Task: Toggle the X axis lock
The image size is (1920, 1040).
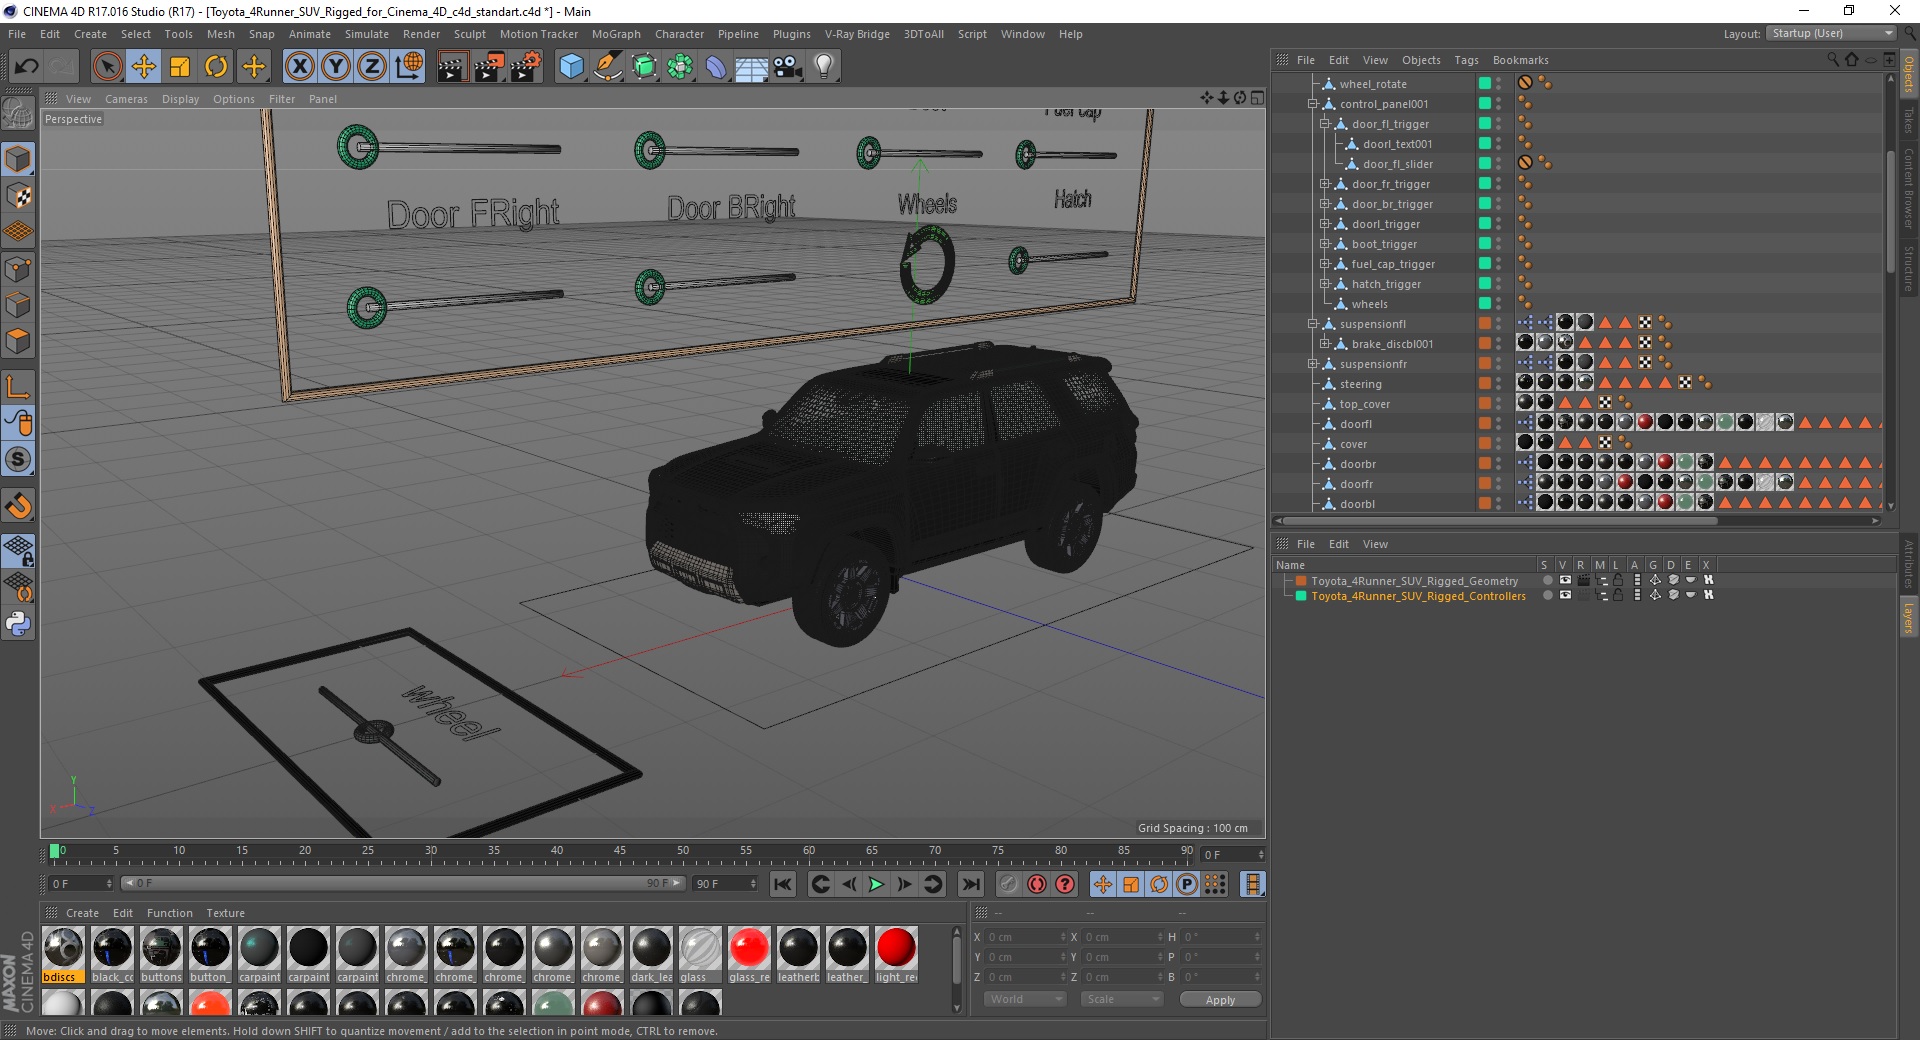Action: 299,67
